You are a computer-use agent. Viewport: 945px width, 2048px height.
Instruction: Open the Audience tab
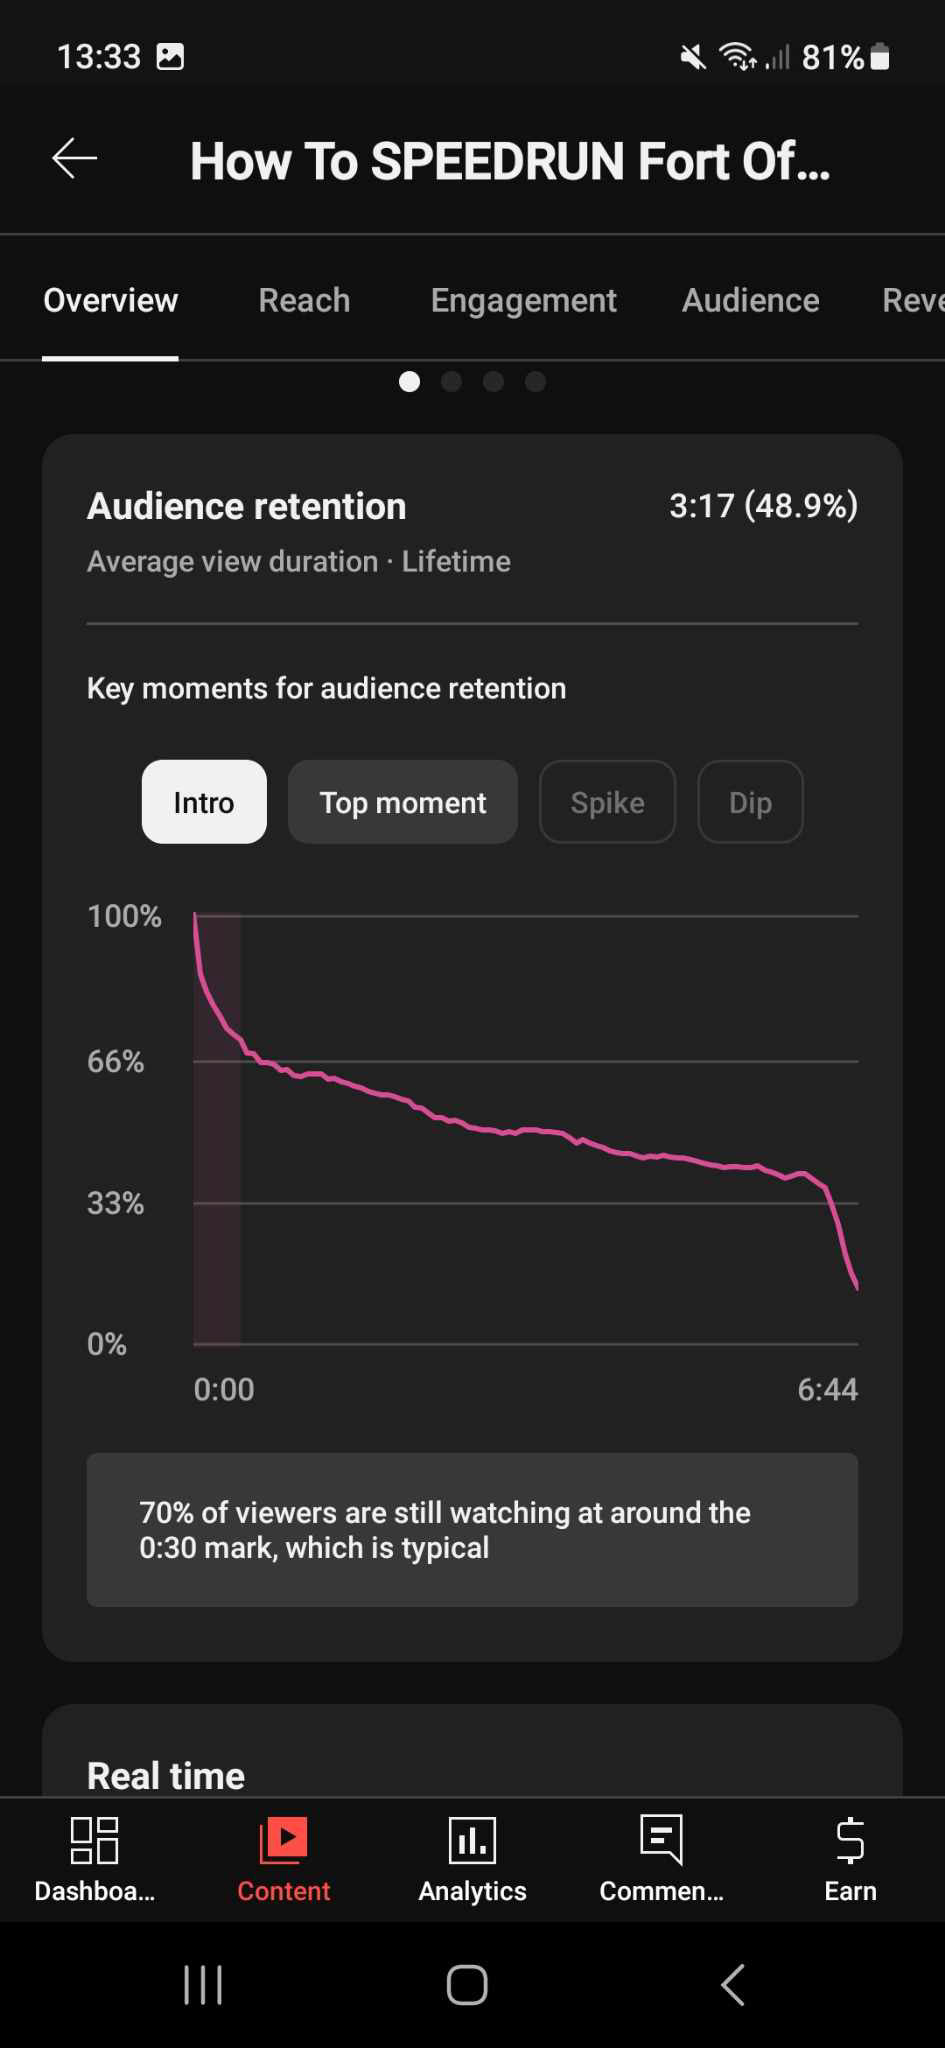tap(750, 300)
